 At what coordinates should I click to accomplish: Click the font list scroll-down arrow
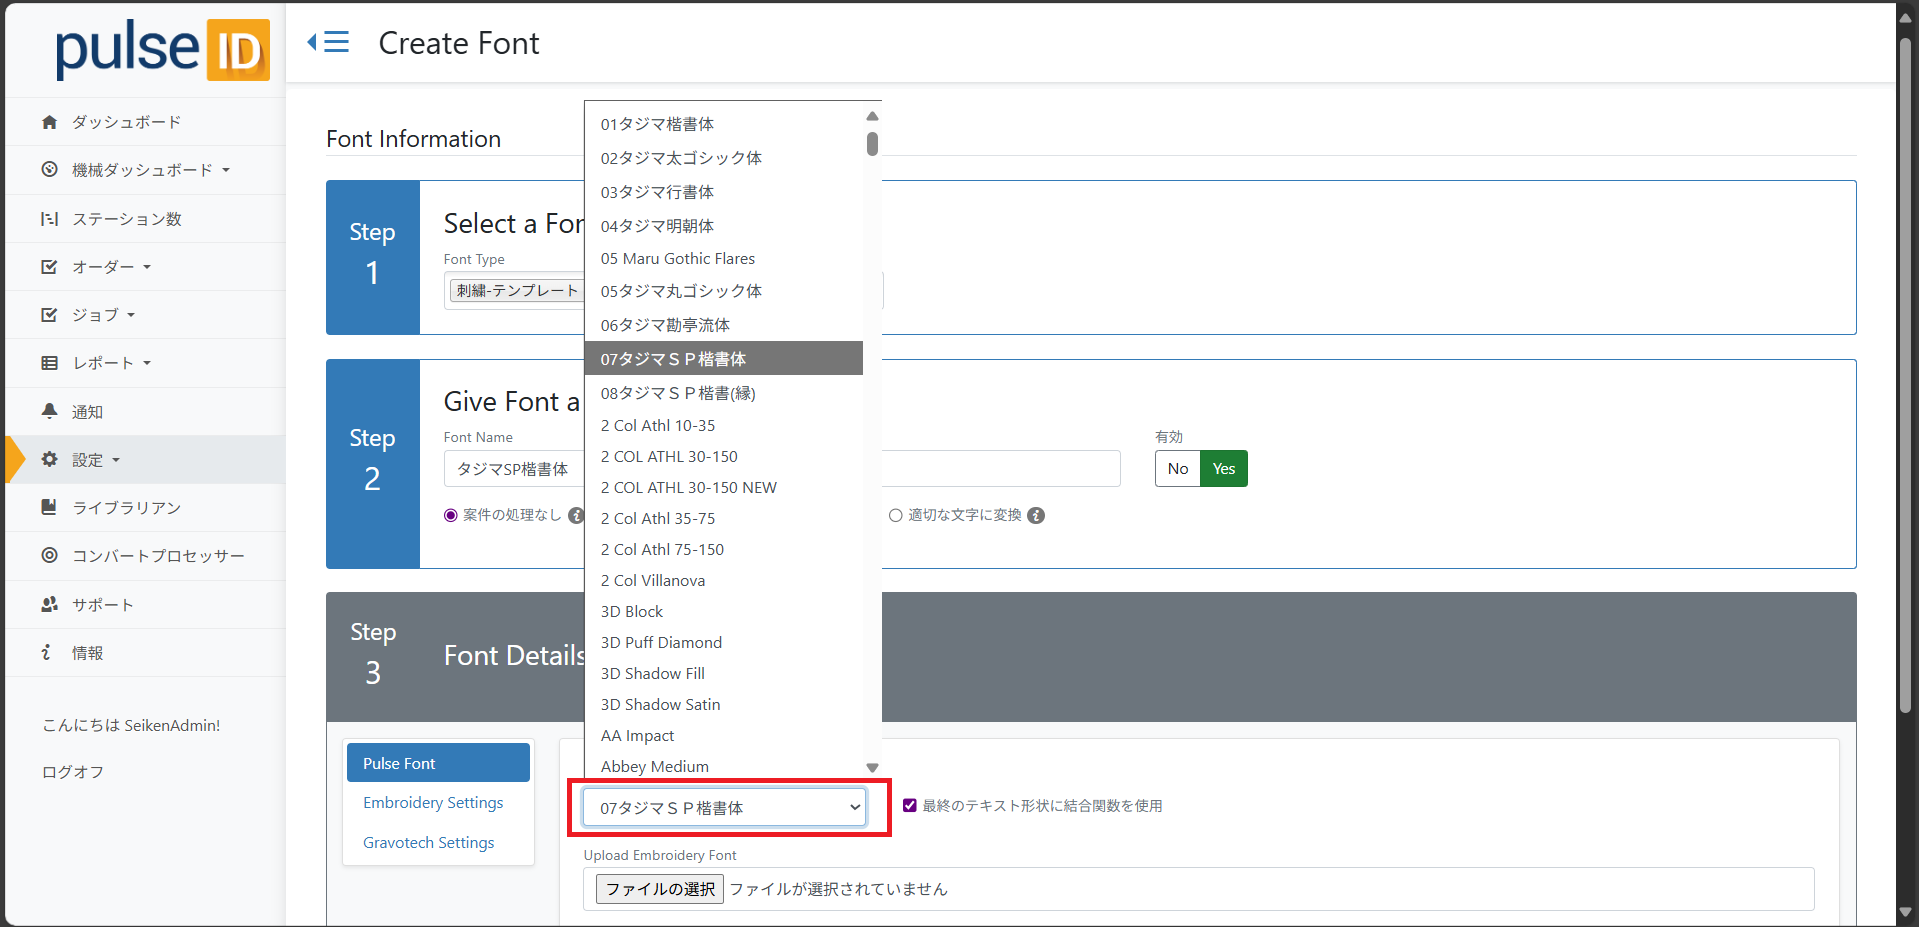[x=872, y=767]
